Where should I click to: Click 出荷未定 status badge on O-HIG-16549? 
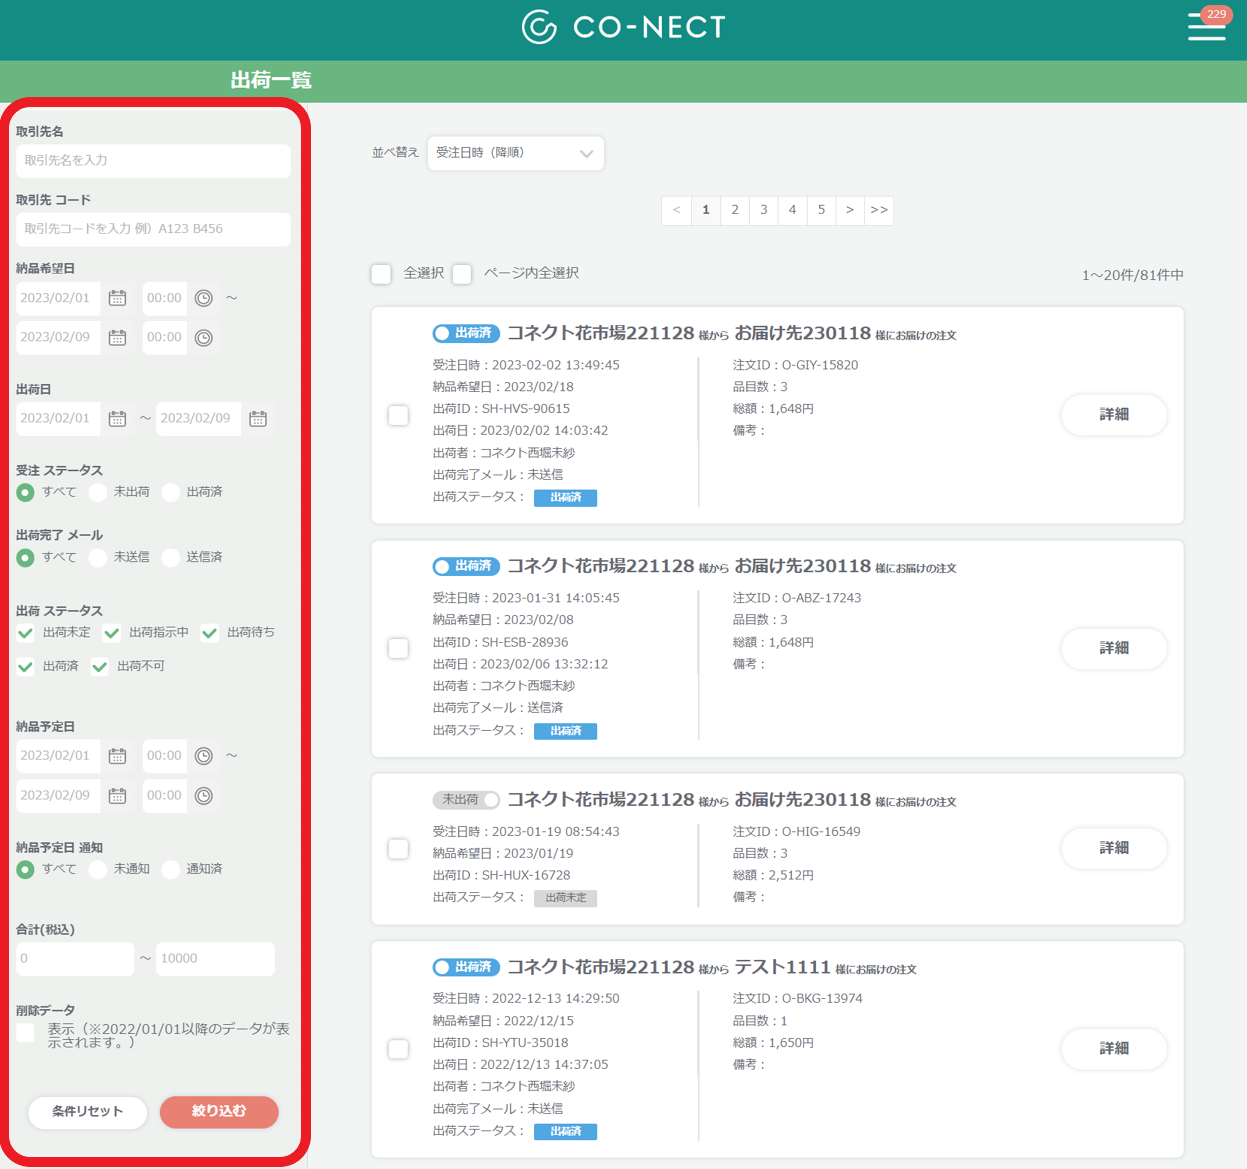pyautogui.click(x=565, y=898)
